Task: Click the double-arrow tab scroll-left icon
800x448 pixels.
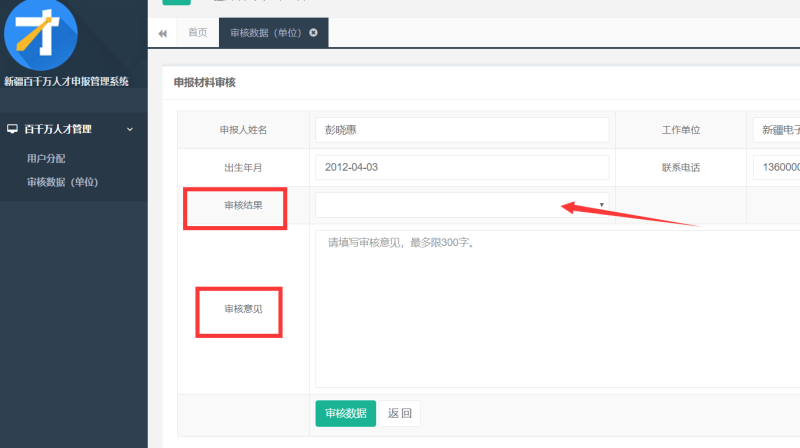Action: [x=163, y=33]
